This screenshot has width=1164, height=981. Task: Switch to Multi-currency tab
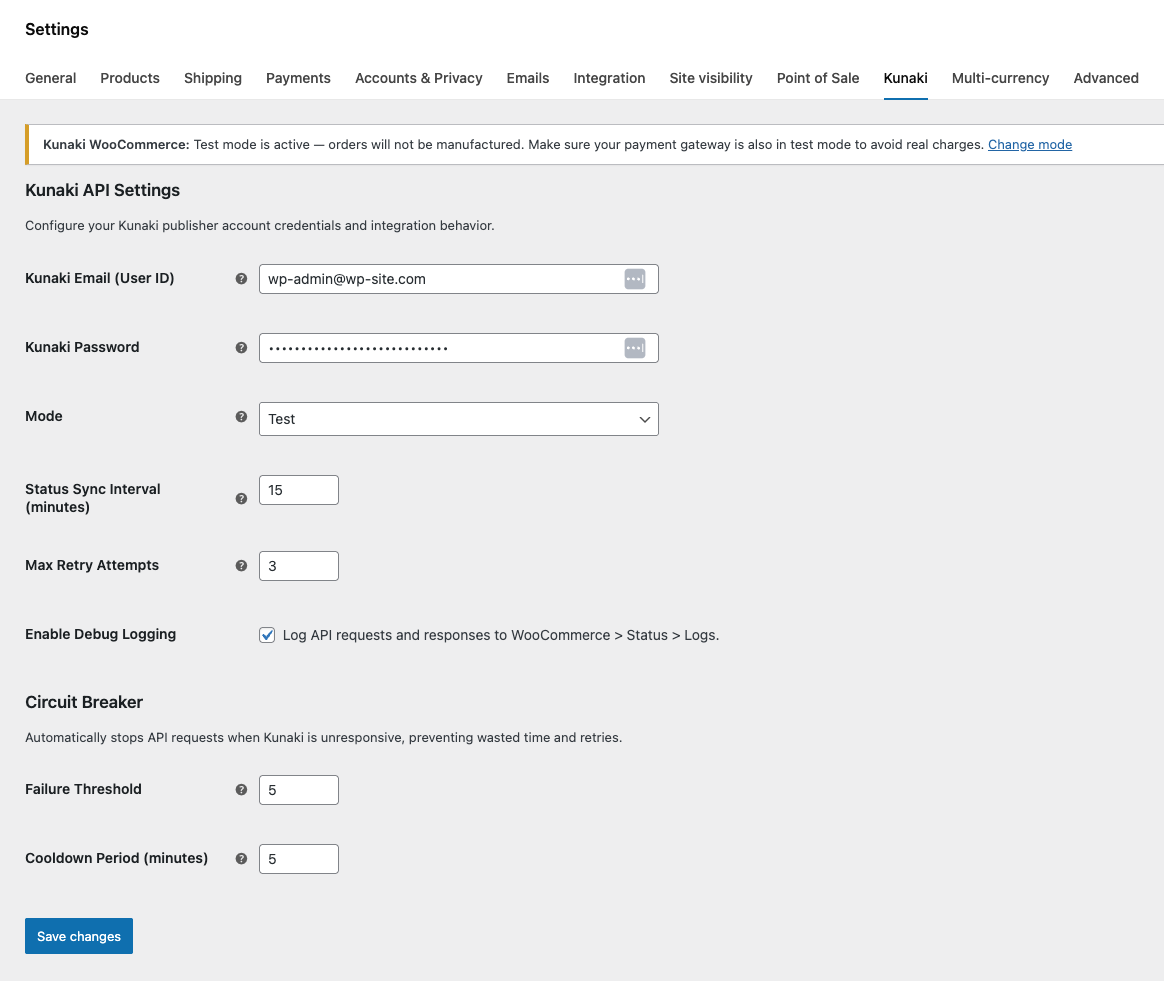(x=1001, y=78)
